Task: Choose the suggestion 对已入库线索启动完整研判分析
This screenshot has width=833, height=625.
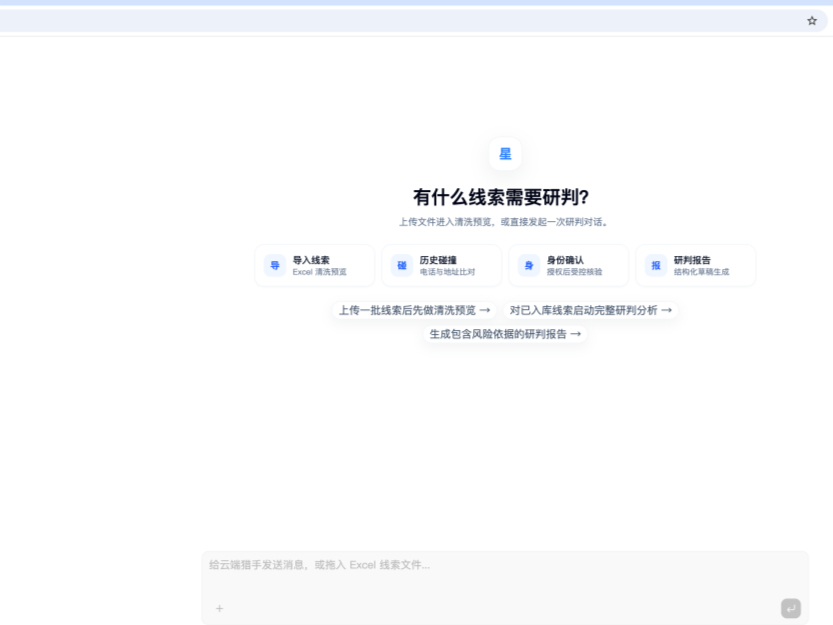Action: coord(590,310)
